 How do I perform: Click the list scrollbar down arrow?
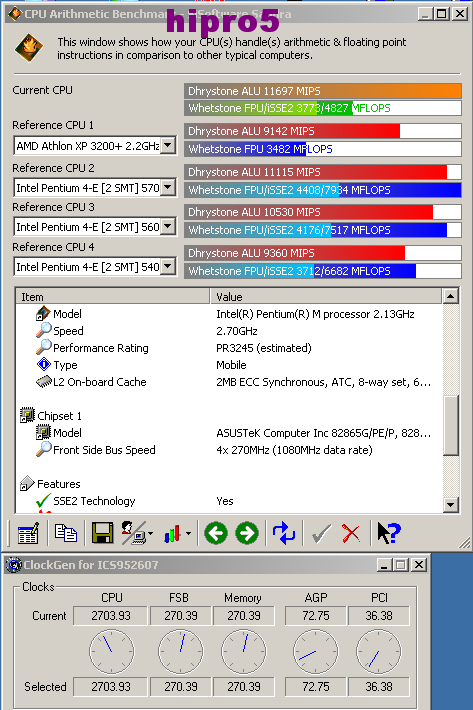(450, 504)
